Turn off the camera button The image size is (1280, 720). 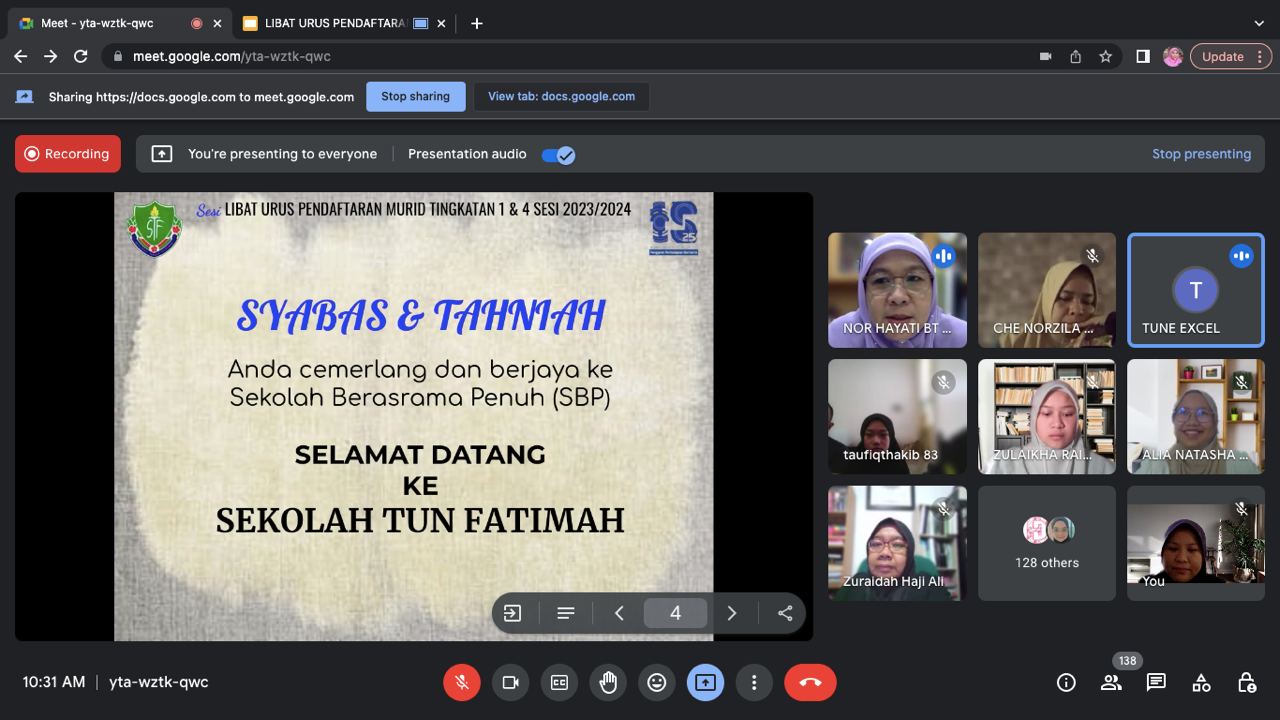coord(510,682)
